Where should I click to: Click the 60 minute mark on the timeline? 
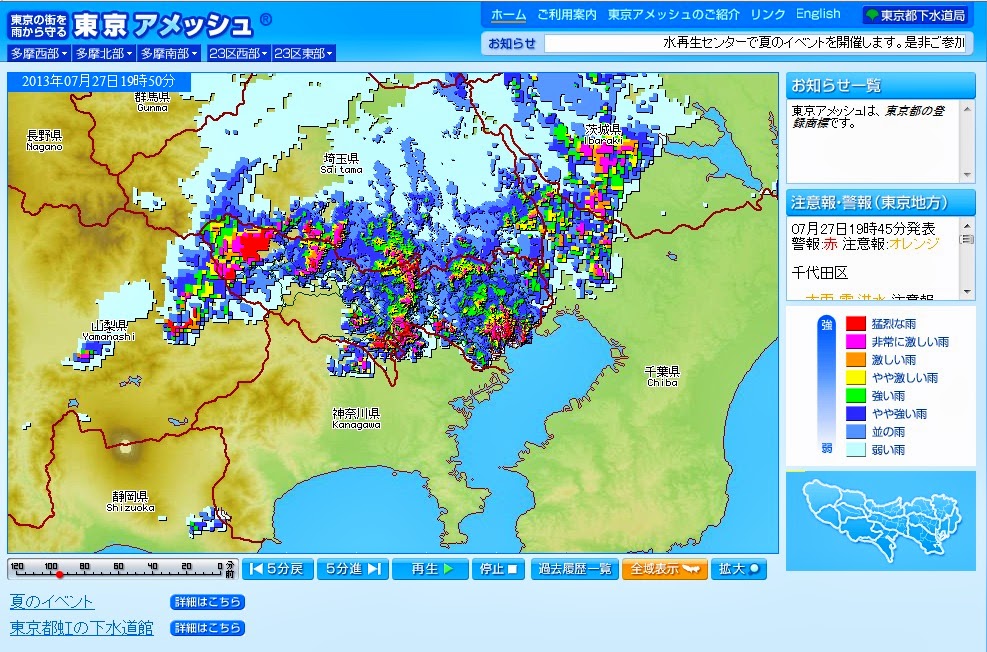click(x=118, y=566)
